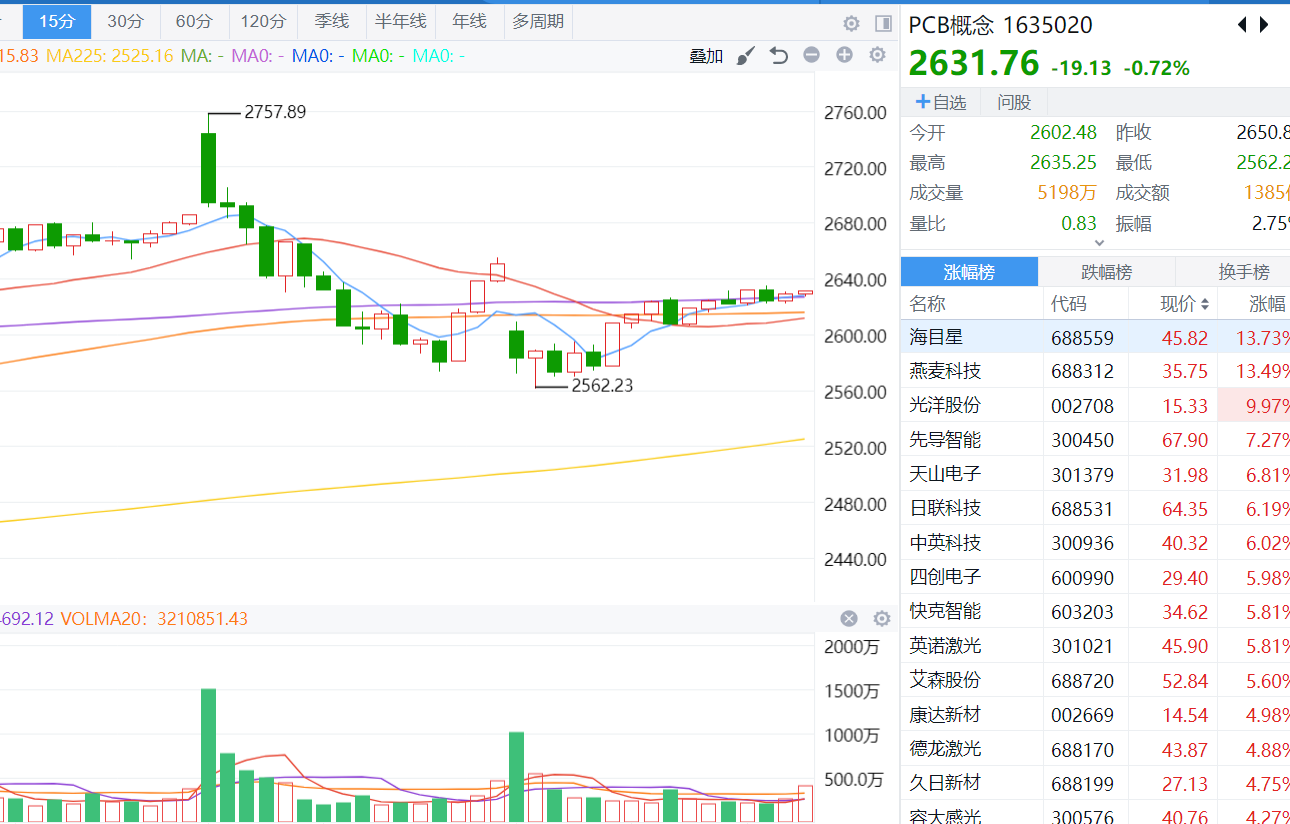Expand quote details with the down chevron
This screenshot has width=1290, height=824.
1099,242
